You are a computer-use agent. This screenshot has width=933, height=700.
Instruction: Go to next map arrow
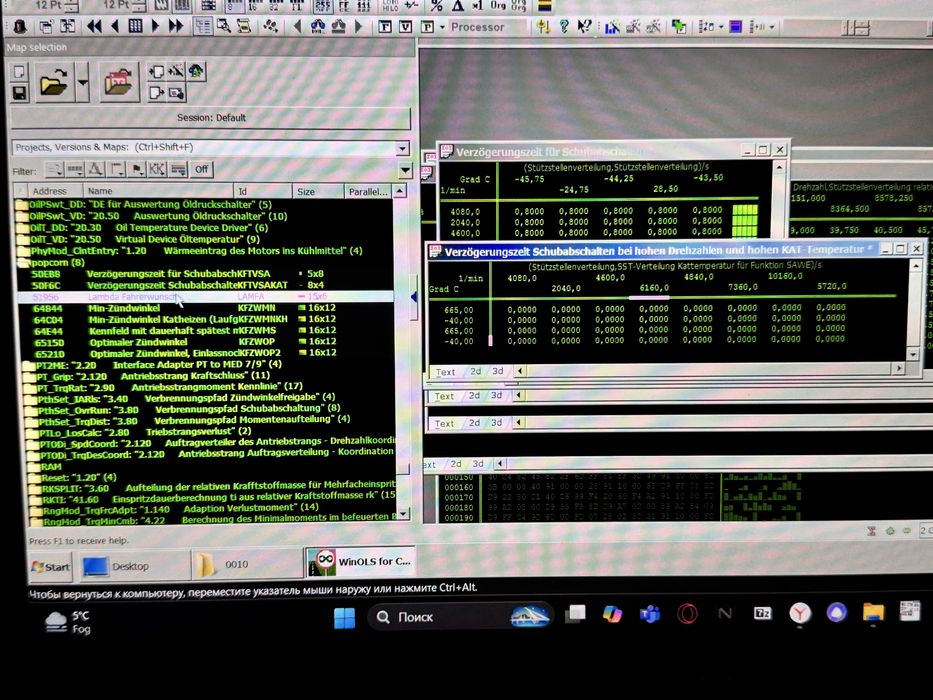(x=156, y=26)
